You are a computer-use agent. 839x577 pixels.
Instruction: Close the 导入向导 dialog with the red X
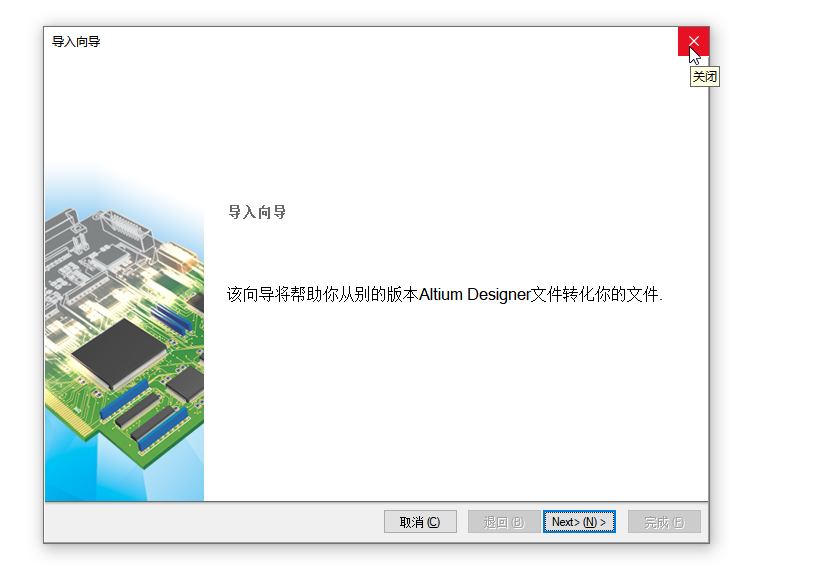693,41
